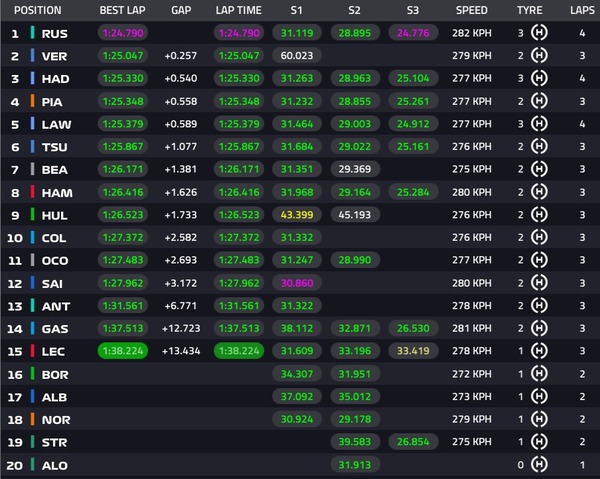Click the POSITION column header

pyautogui.click(x=38, y=10)
